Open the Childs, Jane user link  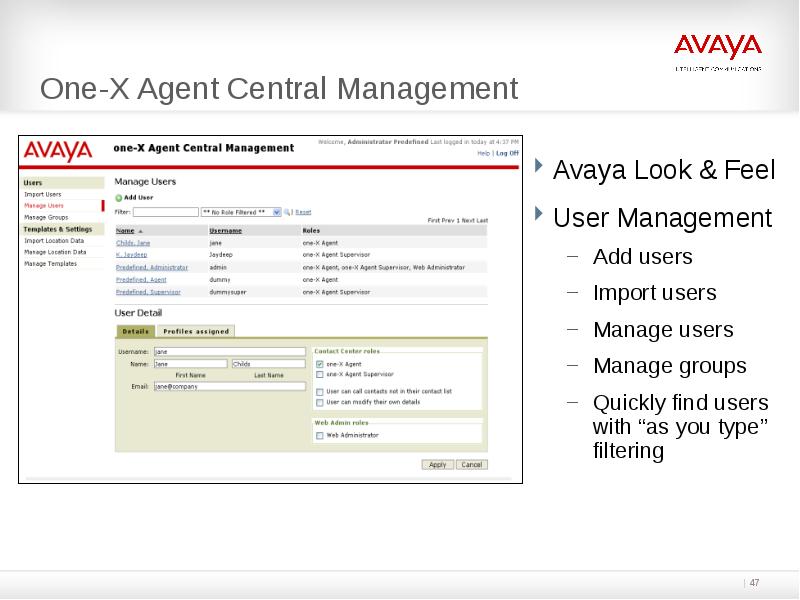(x=133, y=243)
